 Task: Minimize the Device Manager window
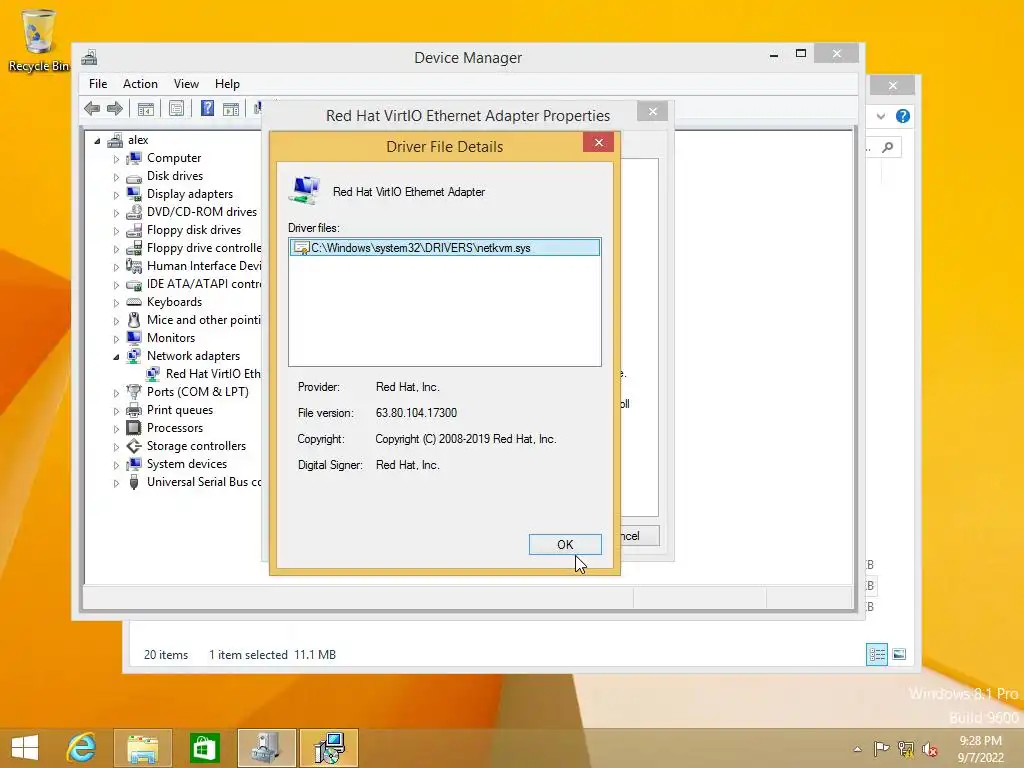pyautogui.click(x=774, y=55)
